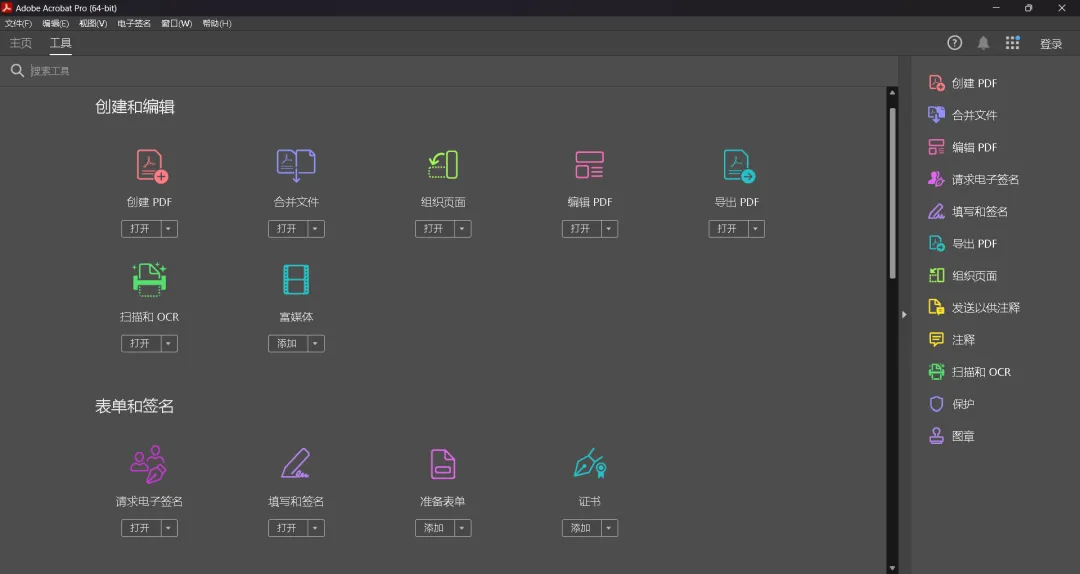Open 请求电子签名 from the right sidebar

(x=973, y=179)
